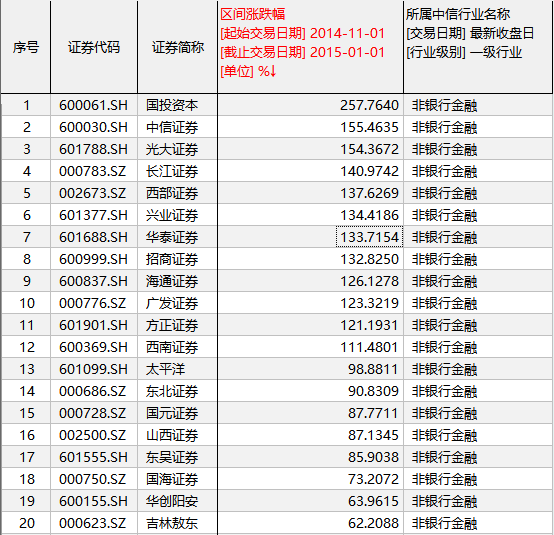The height and width of the screenshot is (535, 554).
Task: Click row number 19
Action: tap(26, 501)
